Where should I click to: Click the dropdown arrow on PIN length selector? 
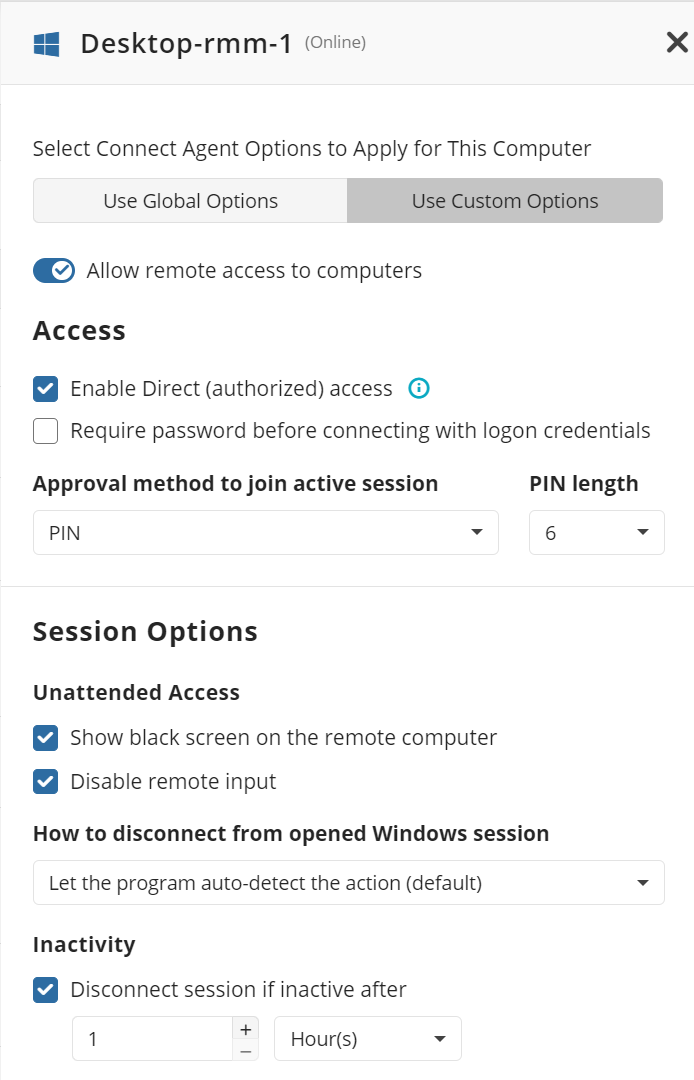[x=642, y=532]
